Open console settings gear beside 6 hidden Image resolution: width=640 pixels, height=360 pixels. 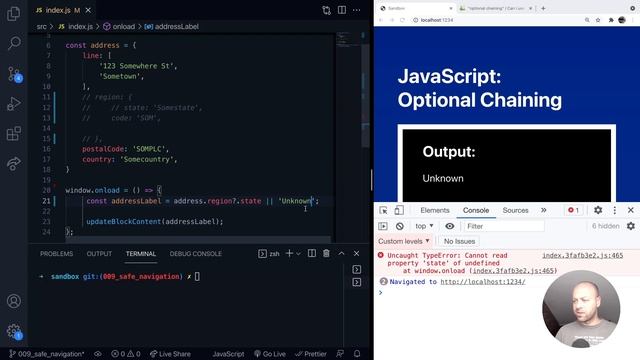tap(631, 226)
